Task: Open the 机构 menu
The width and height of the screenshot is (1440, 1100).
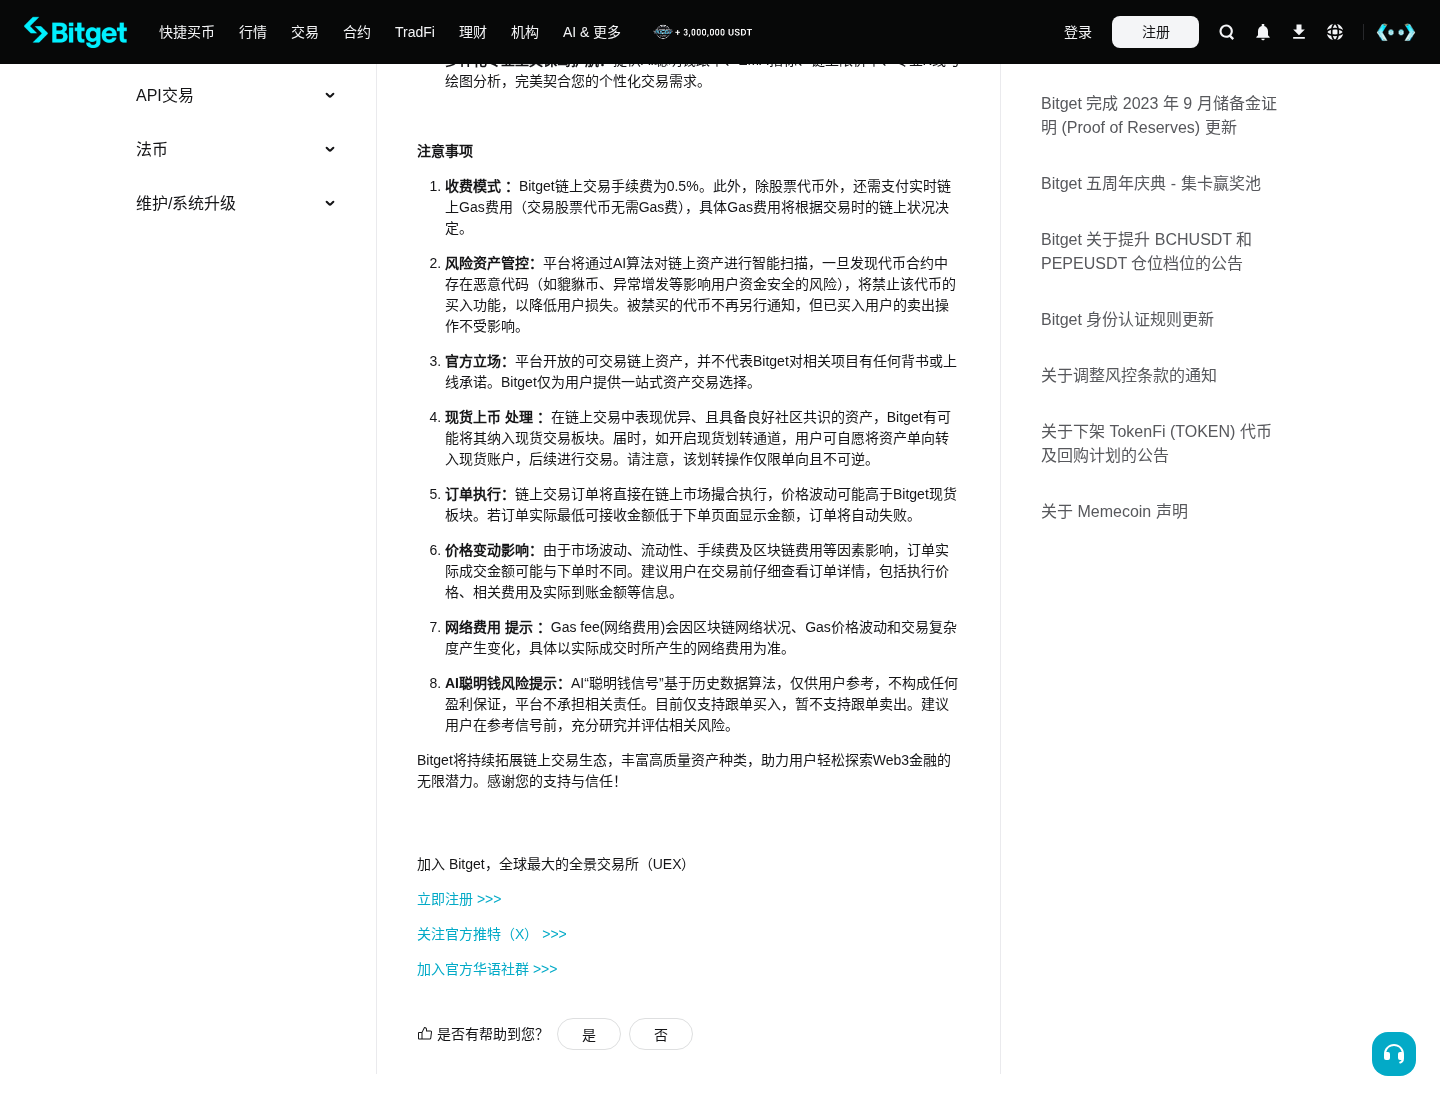Action: point(525,32)
